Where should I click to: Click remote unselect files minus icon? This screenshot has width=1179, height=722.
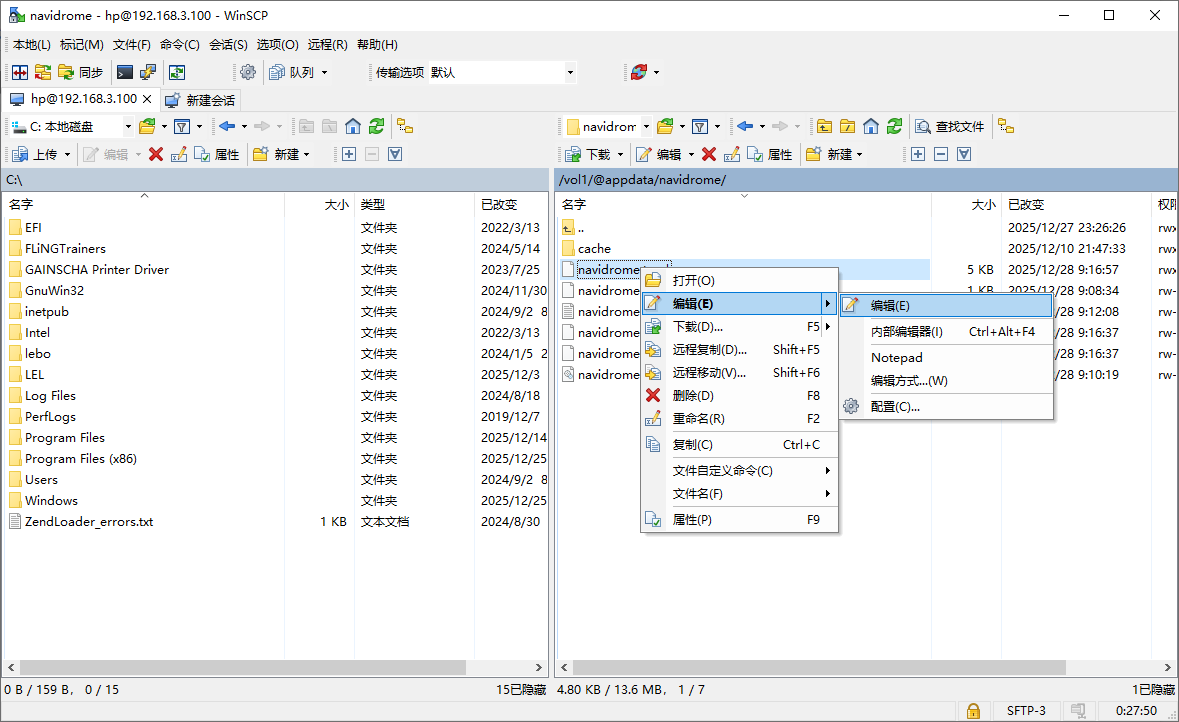coord(941,154)
